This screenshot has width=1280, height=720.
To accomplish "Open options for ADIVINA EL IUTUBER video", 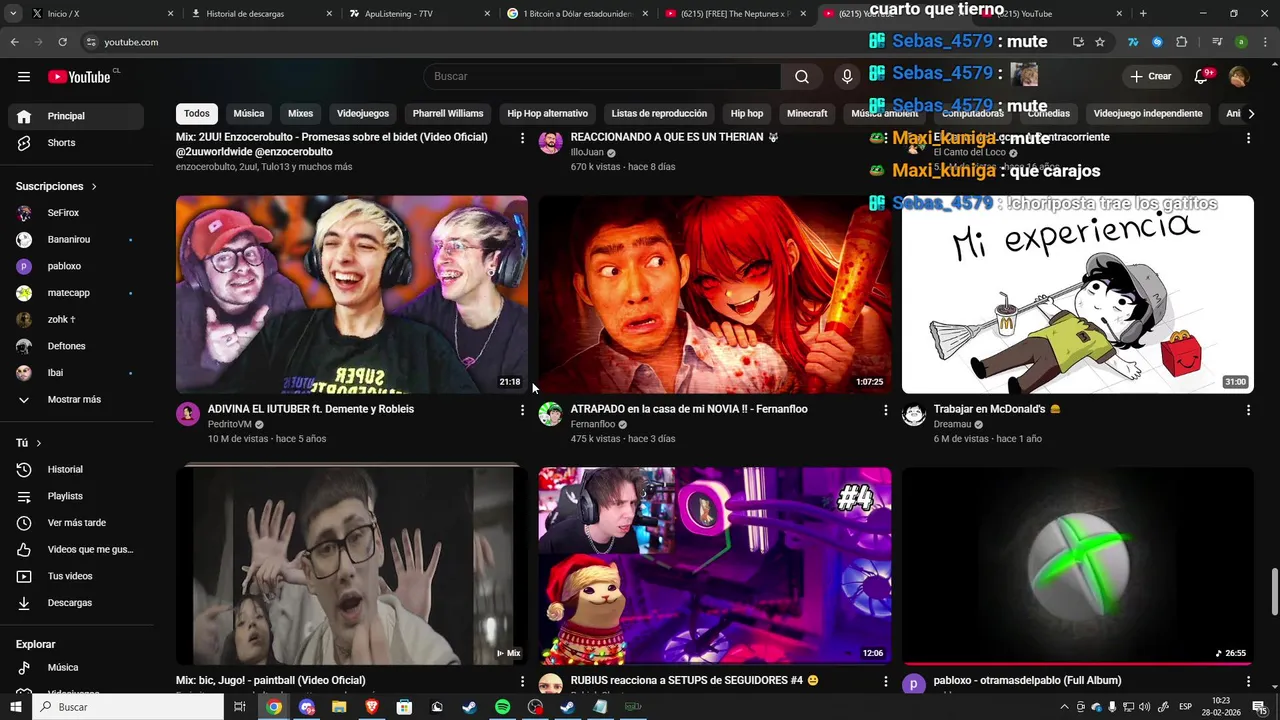I will (522, 410).
